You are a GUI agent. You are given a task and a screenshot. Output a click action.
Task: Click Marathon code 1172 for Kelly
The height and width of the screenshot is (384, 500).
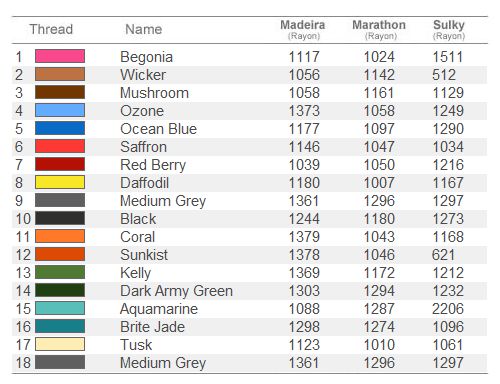coord(379,273)
